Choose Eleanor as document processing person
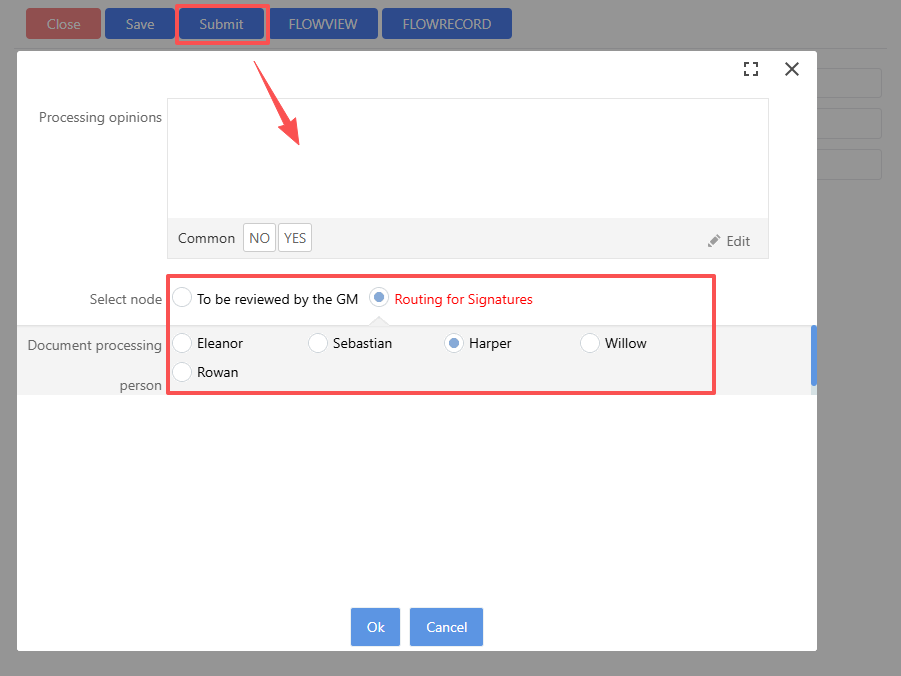 click(x=182, y=343)
